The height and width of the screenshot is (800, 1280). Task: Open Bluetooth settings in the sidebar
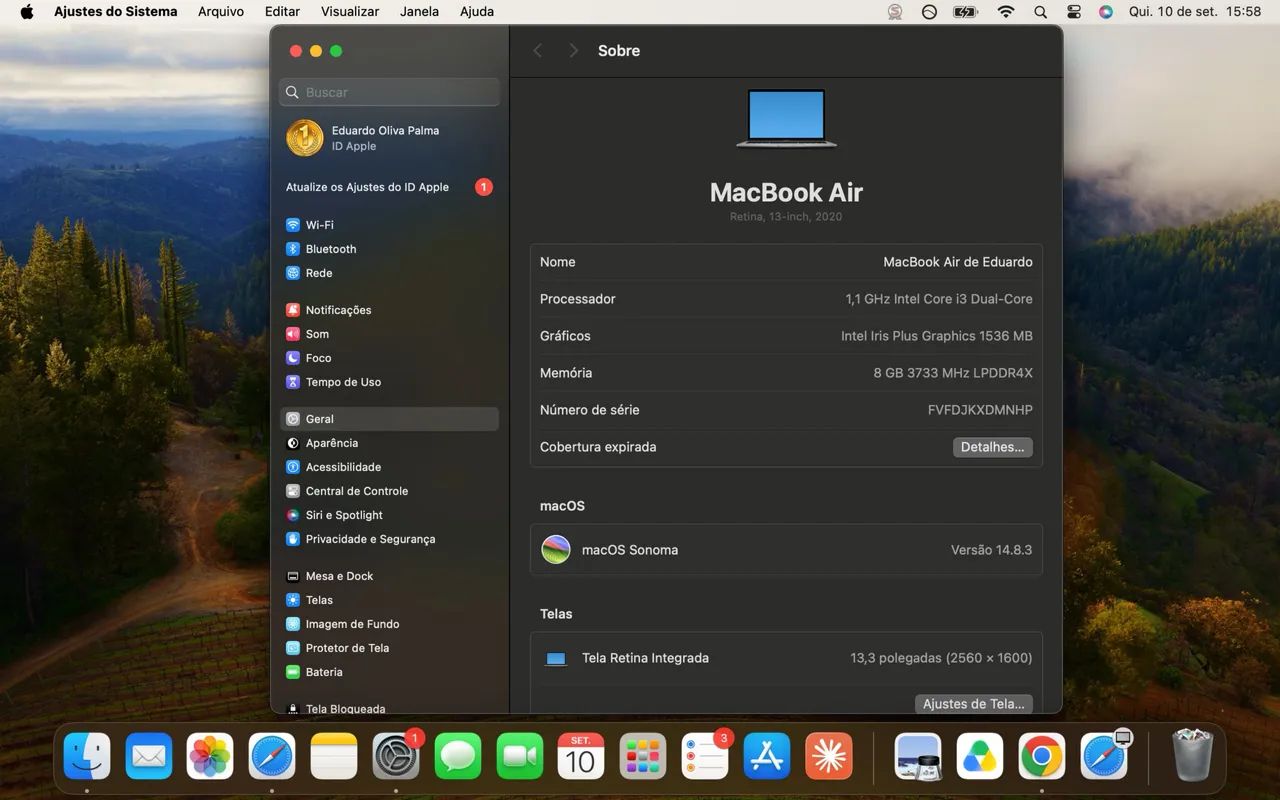[389, 249]
